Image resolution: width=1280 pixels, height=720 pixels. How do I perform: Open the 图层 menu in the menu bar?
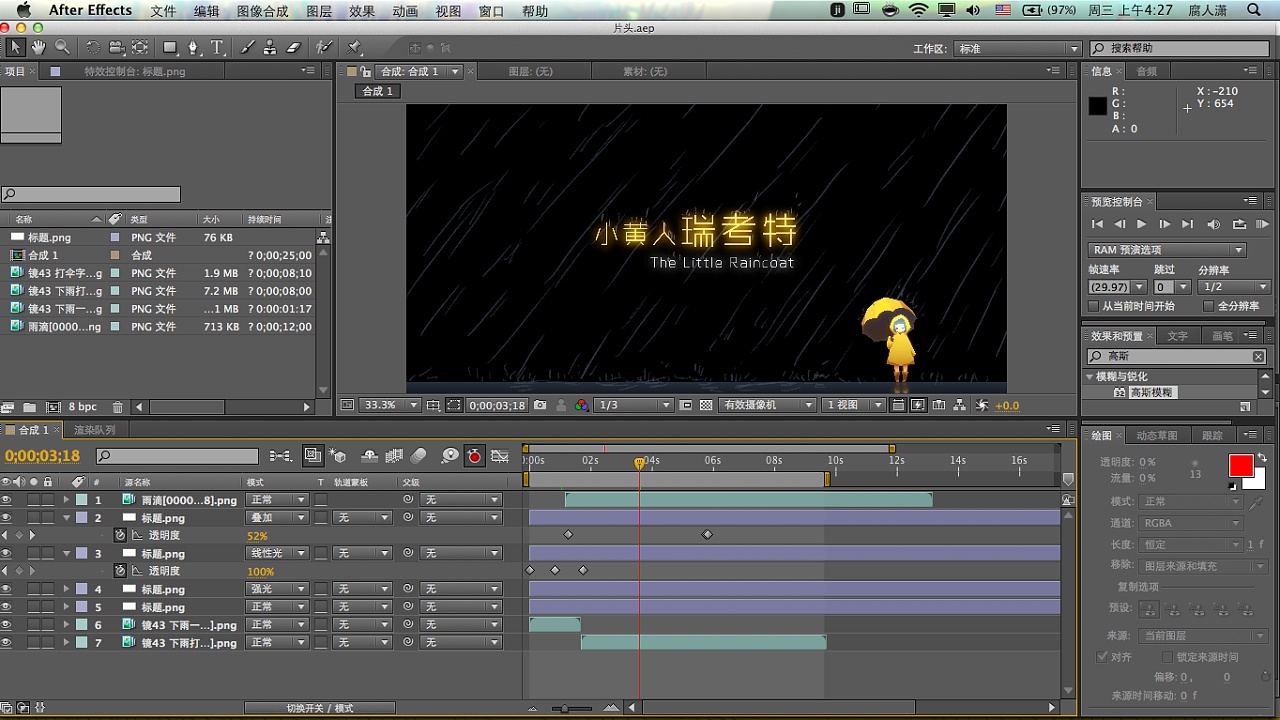319,11
